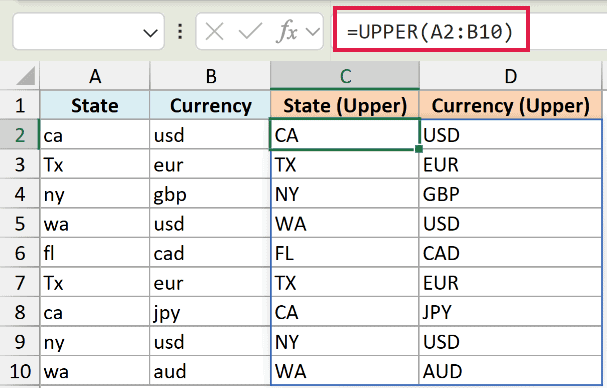Click the Cancel (X) formula icon

click(x=214, y=31)
